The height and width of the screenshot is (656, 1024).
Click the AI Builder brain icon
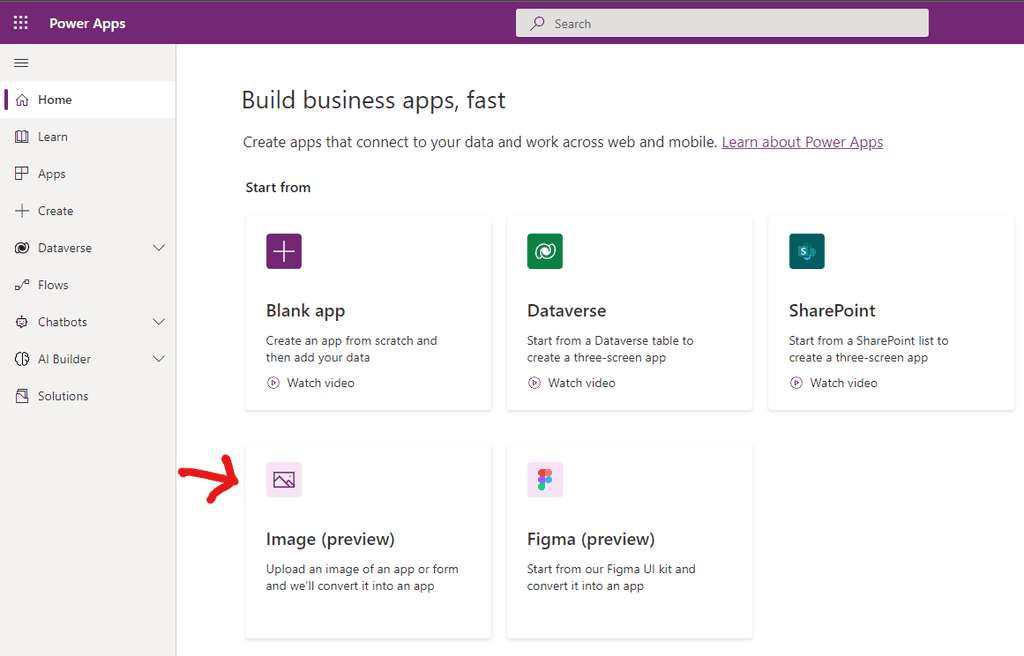click(x=22, y=359)
